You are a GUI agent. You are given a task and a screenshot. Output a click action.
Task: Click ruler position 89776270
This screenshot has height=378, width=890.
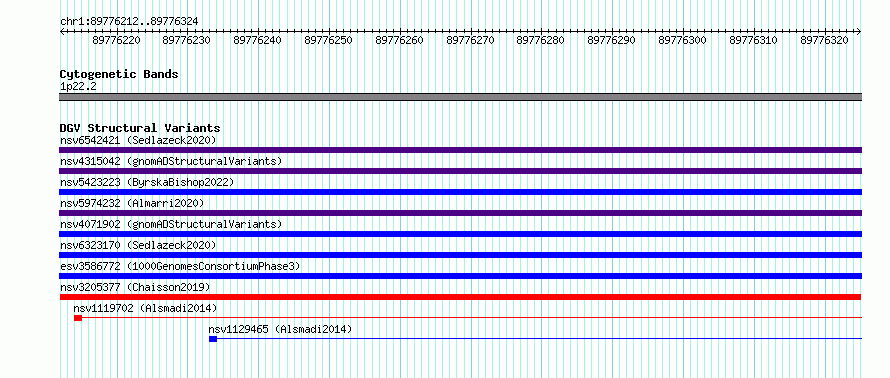point(471,41)
